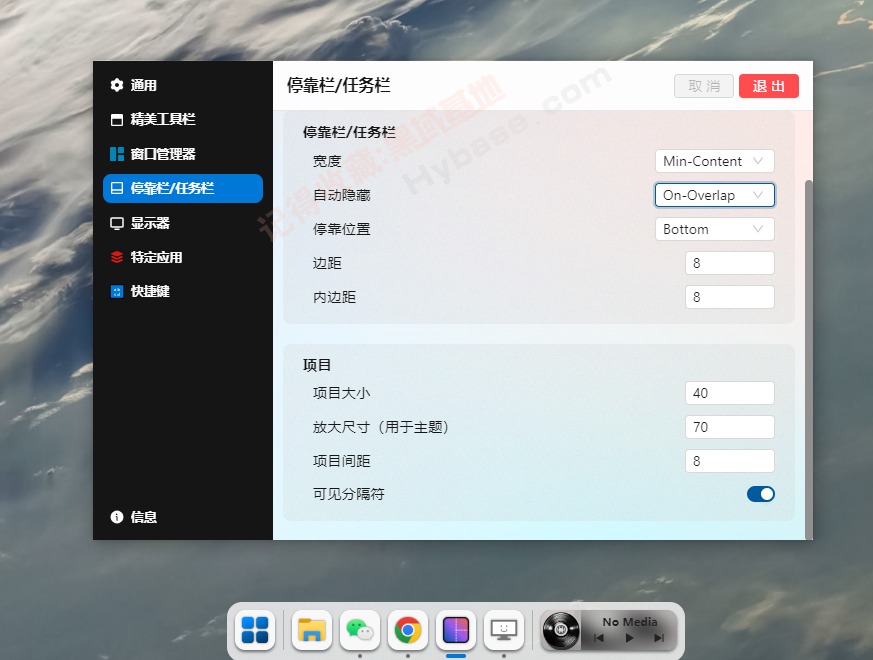Click the 放大尺寸 field showing 70
873x660 pixels.
pos(729,427)
